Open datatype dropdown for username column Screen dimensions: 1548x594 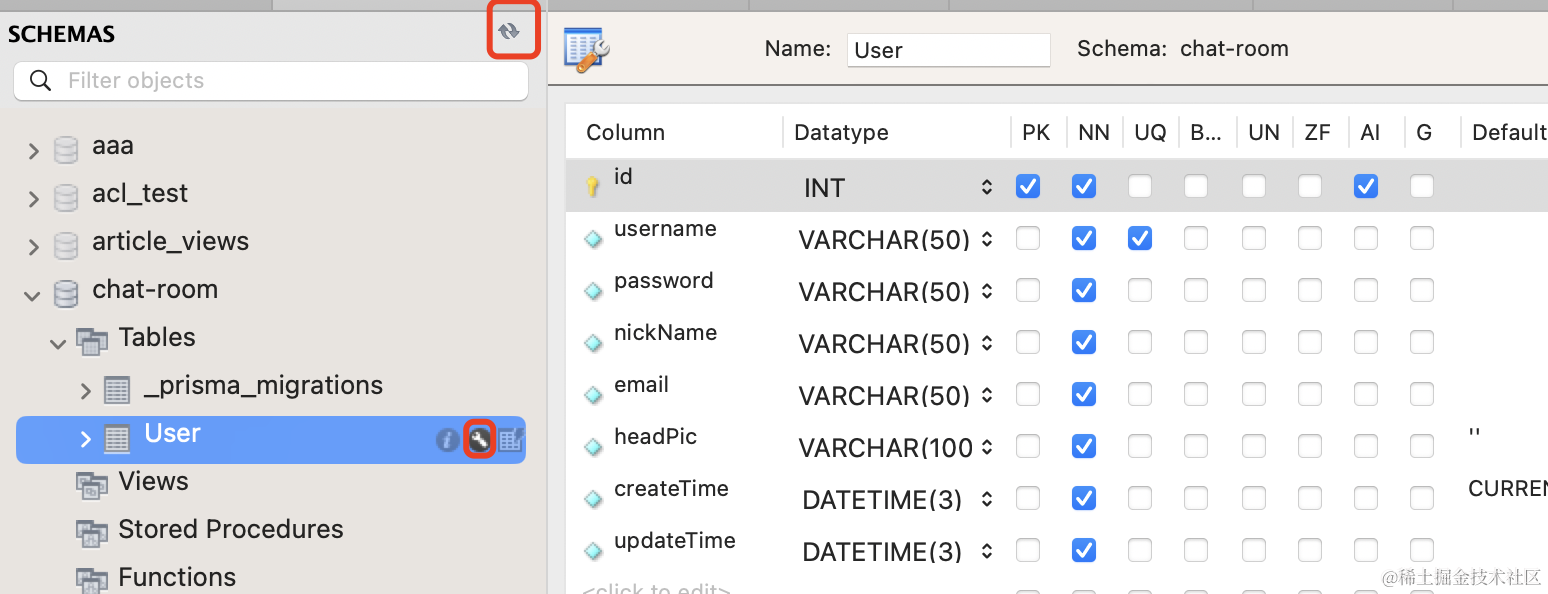tap(987, 240)
